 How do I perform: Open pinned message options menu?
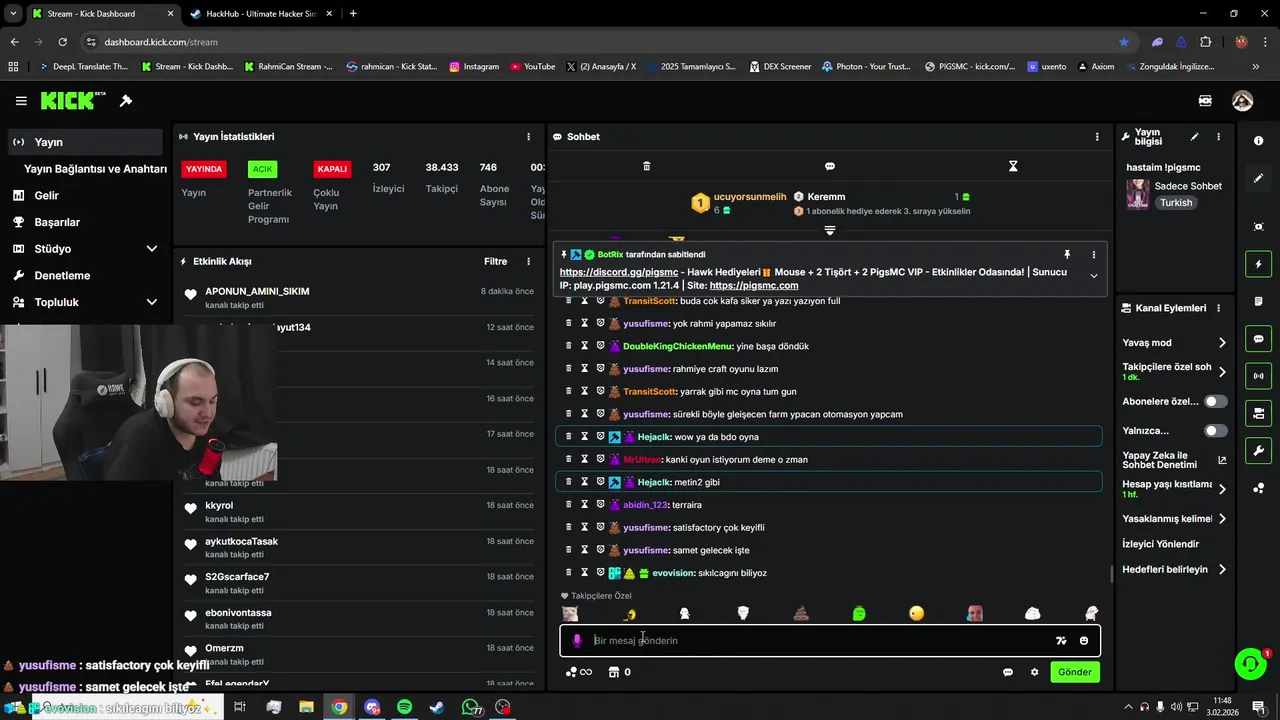point(1093,255)
